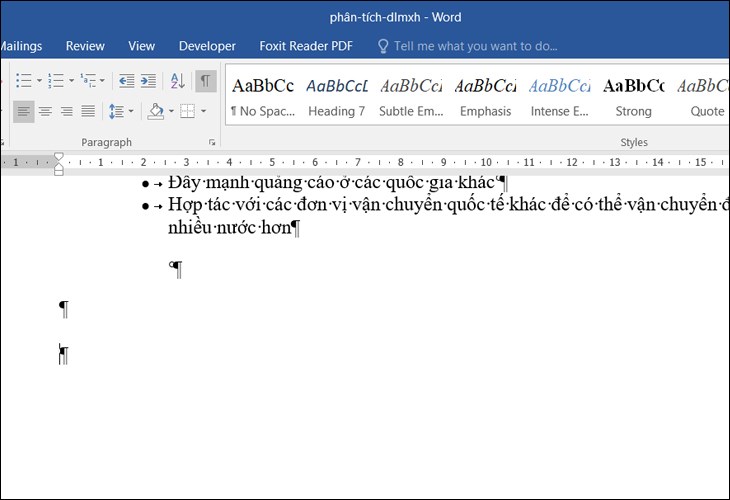730x500 pixels.
Task: Increase the paragraph indent
Action: click(148, 81)
